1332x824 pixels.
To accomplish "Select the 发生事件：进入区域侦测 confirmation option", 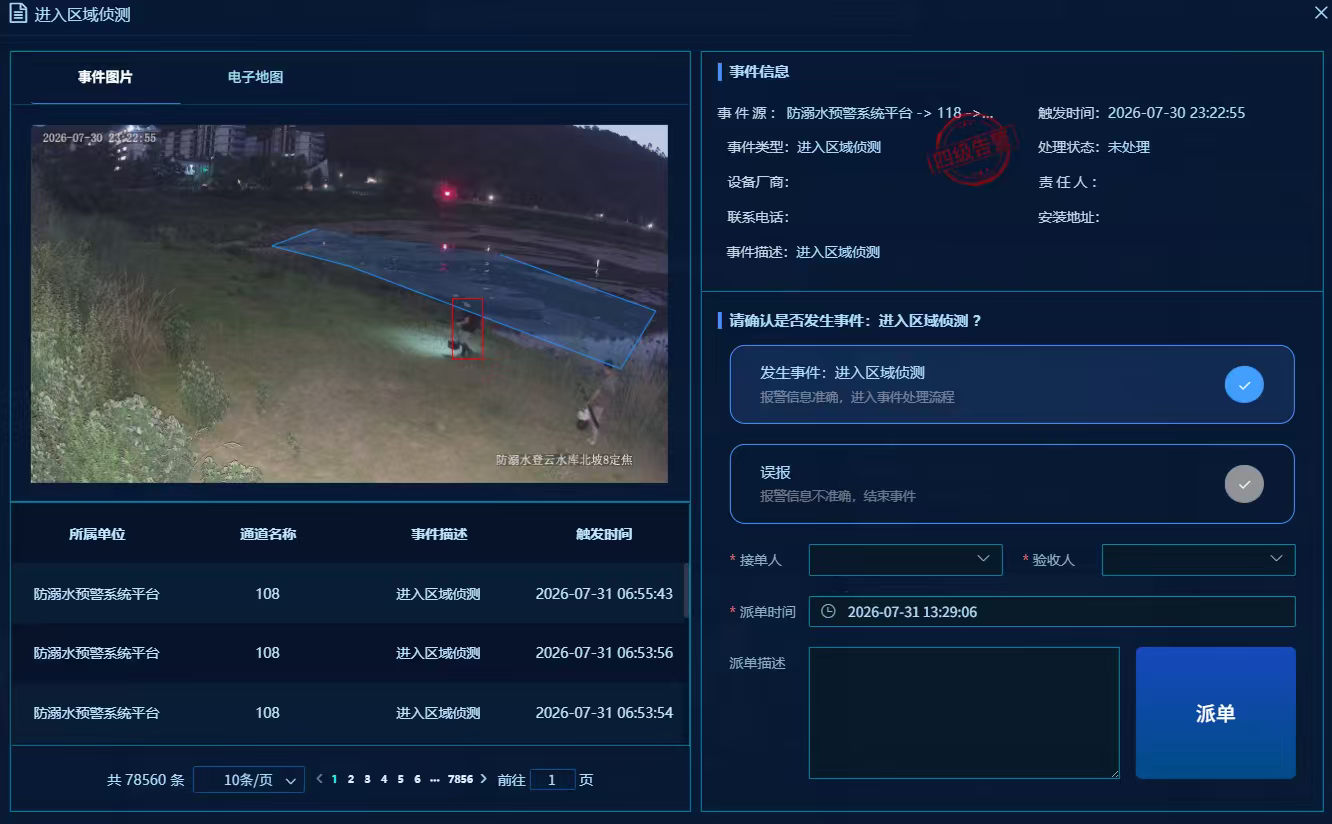I will click(x=1012, y=385).
